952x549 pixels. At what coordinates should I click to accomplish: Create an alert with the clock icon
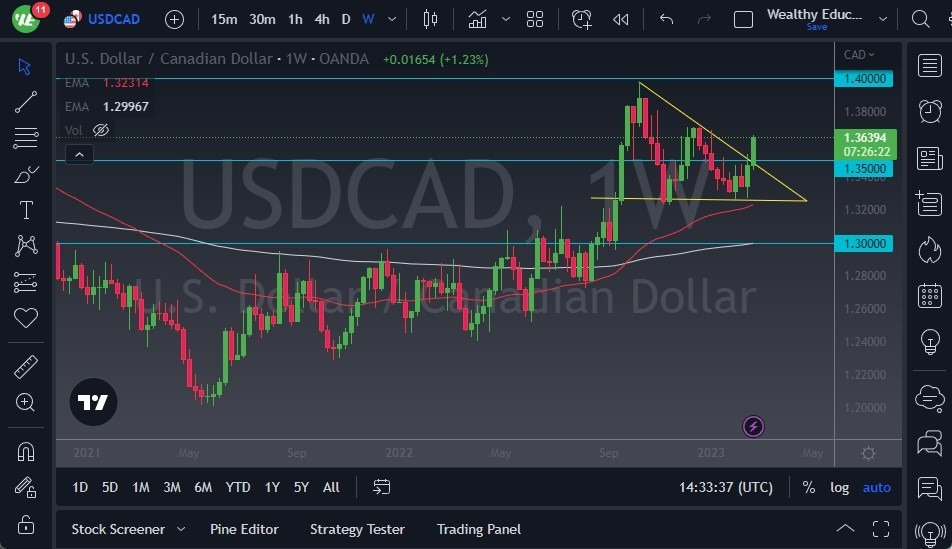[x=581, y=19]
